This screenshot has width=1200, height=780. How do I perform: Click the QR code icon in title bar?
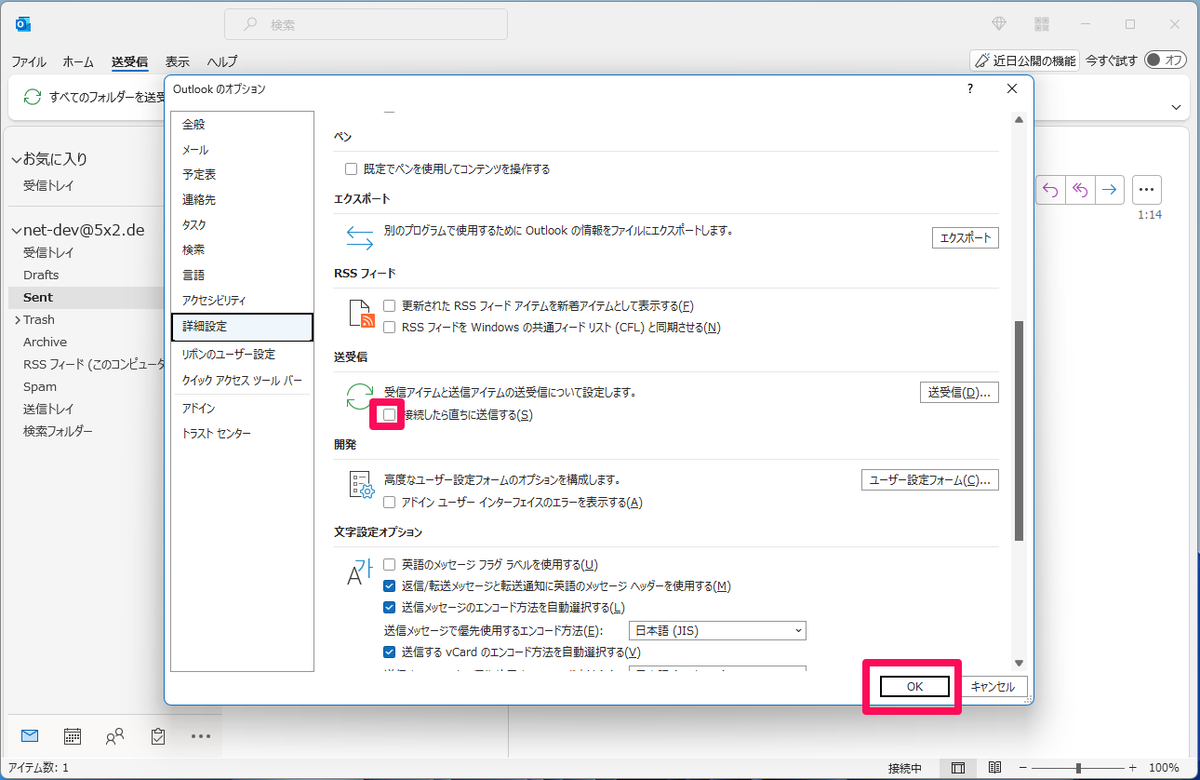pyautogui.click(x=1043, y=24)
